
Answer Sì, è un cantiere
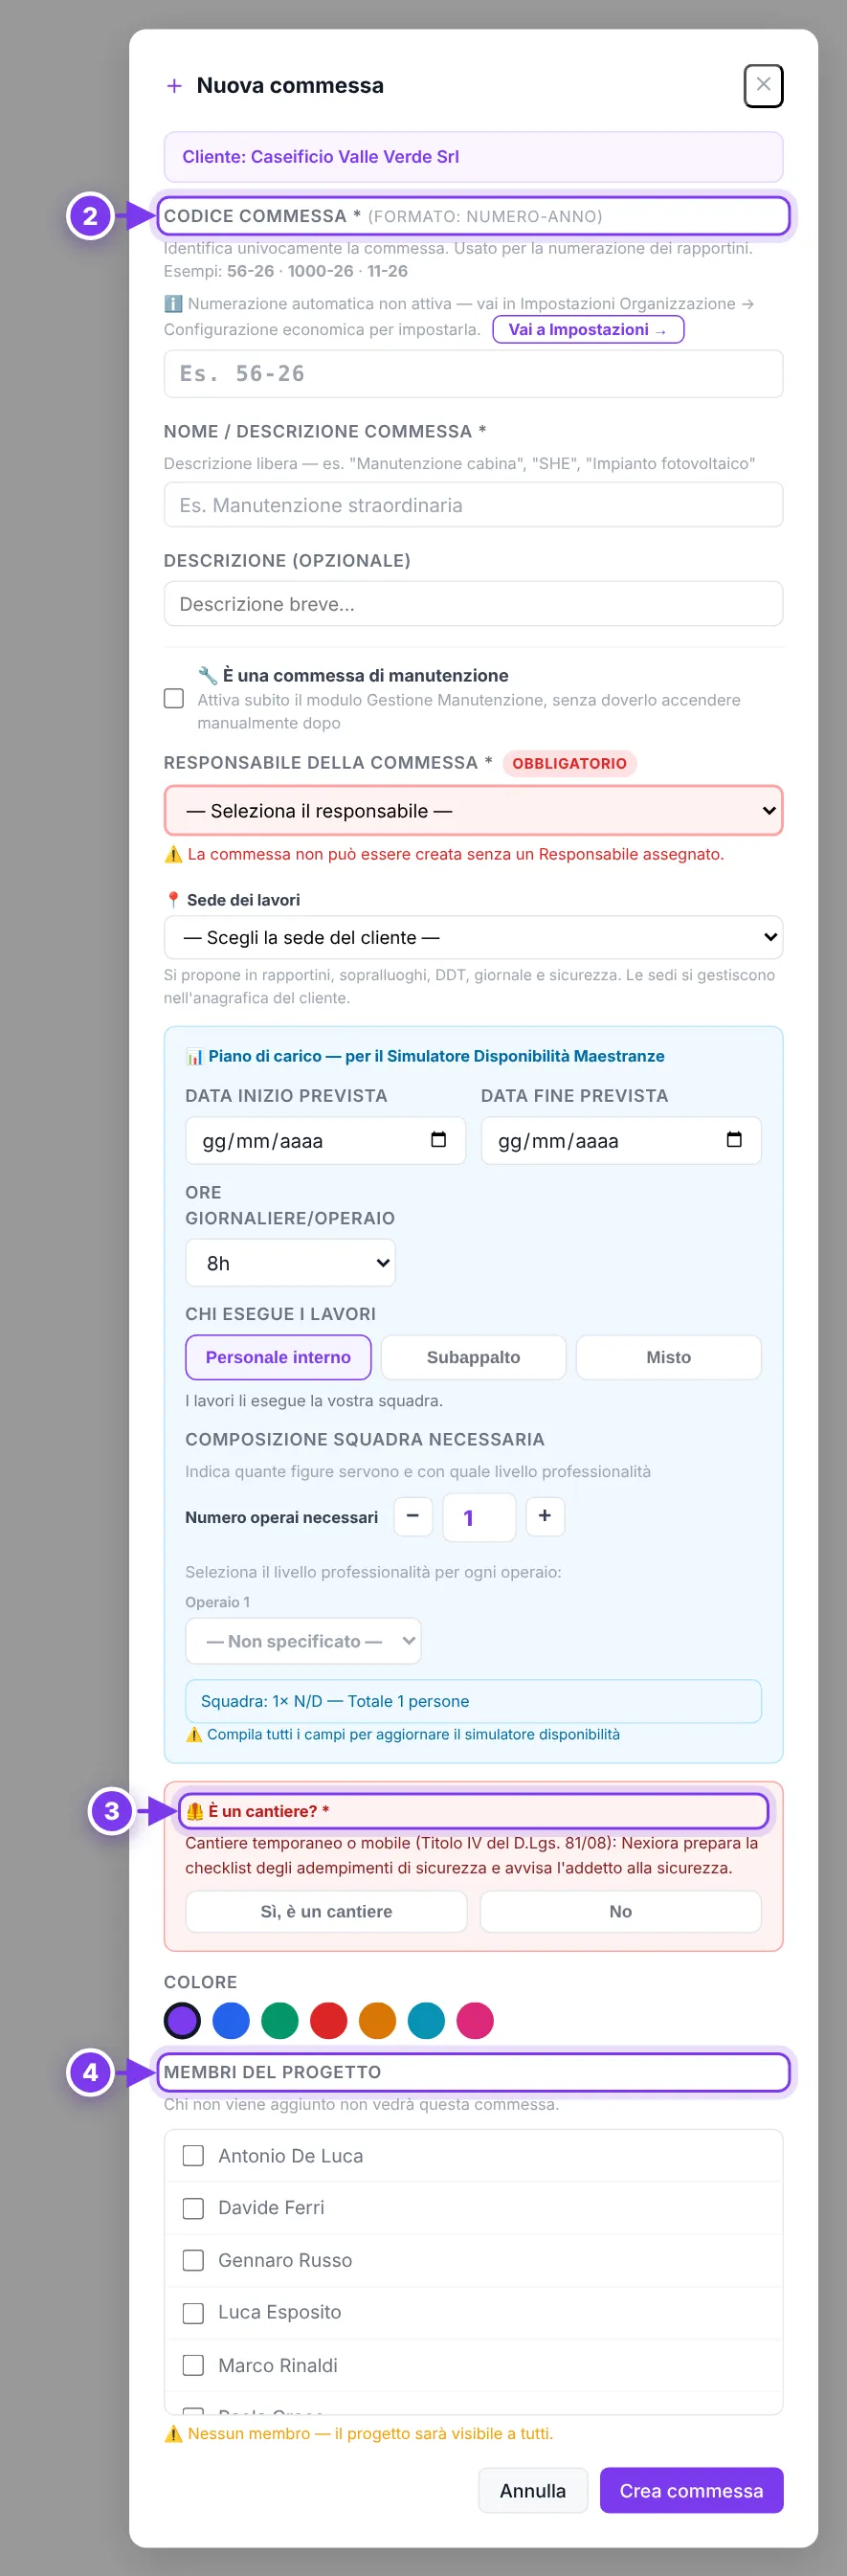pyautogui.click(x=326, y=1911)
